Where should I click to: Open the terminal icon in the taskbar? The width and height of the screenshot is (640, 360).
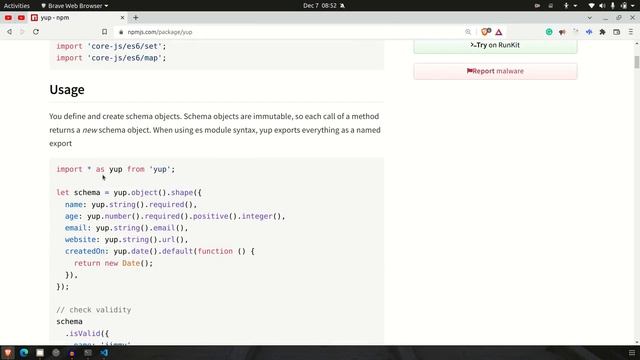88,353
